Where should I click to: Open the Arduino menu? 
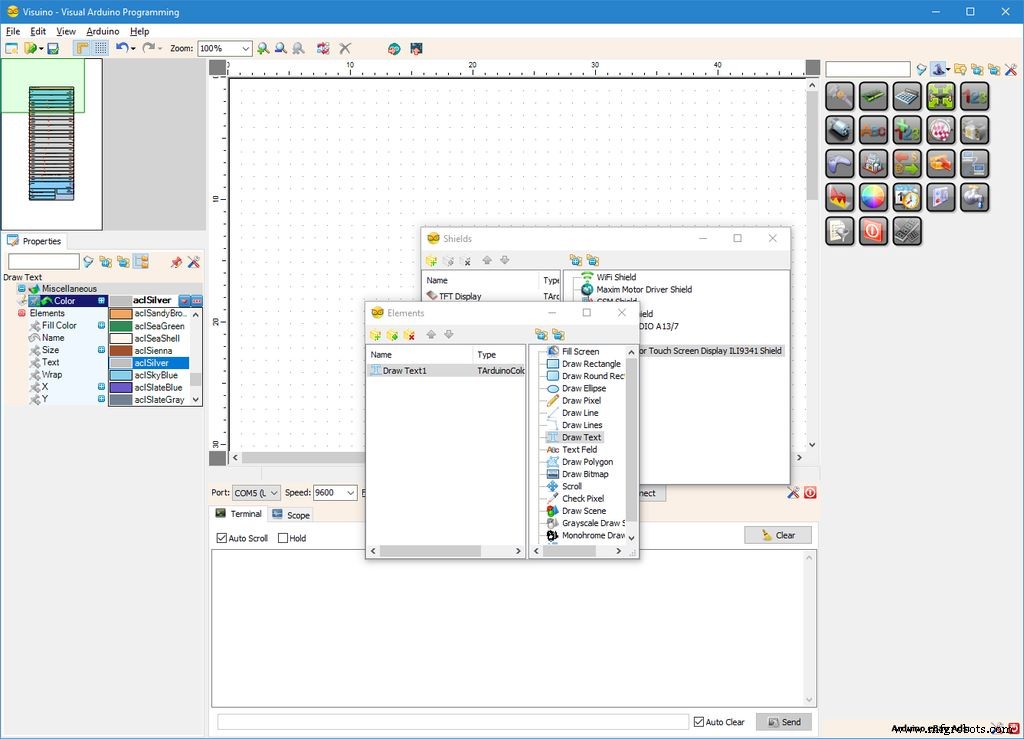pyautogui.click(x=101, y=31)
